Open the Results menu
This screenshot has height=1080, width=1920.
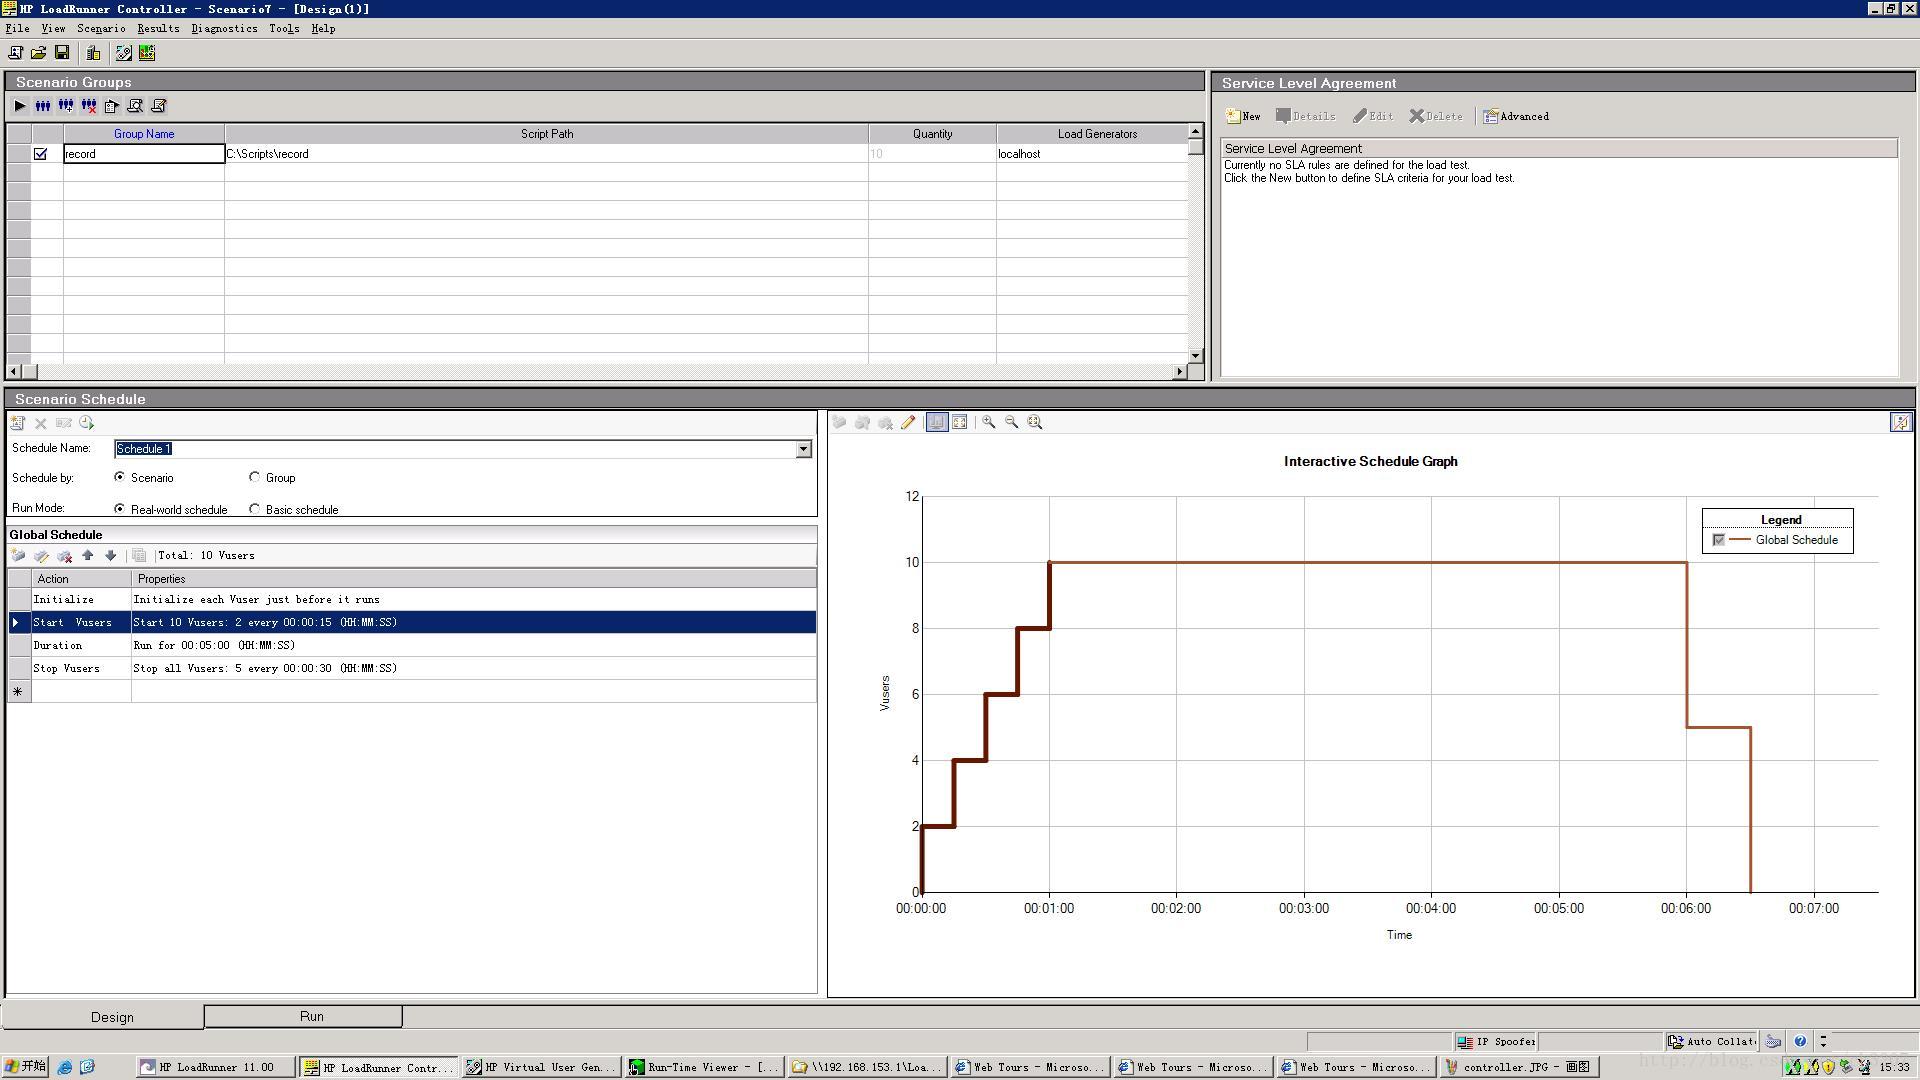click(x=158, y=29)
